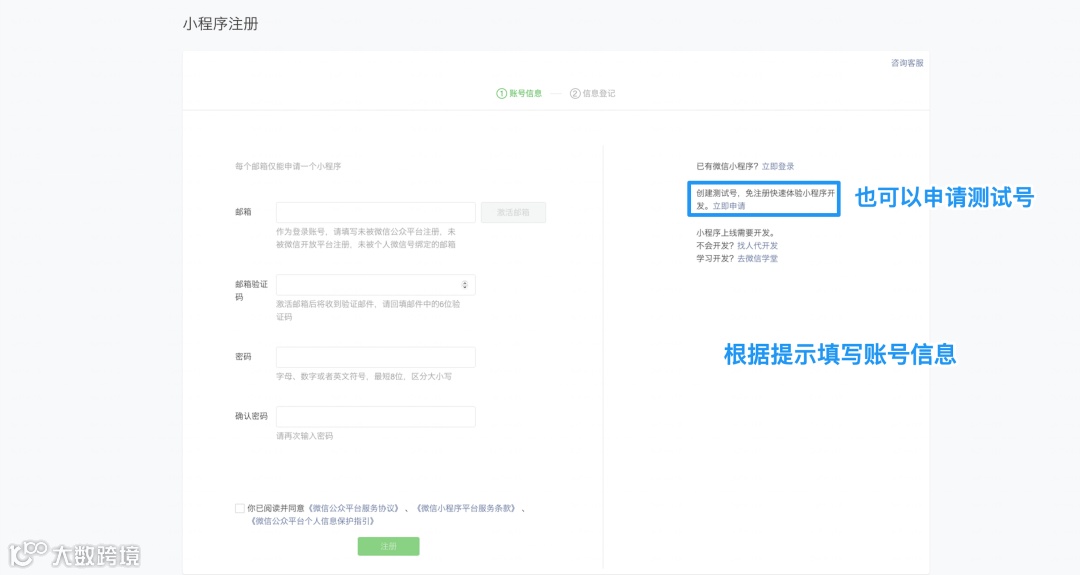Click the 已有微信小程序？ text

coord(727,166)
